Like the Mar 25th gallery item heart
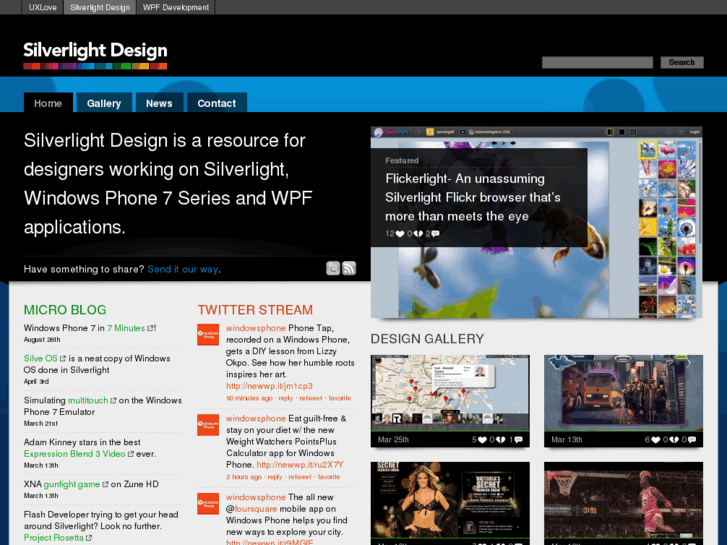This screenshot has height=545, width=727. tap(482, 440)
